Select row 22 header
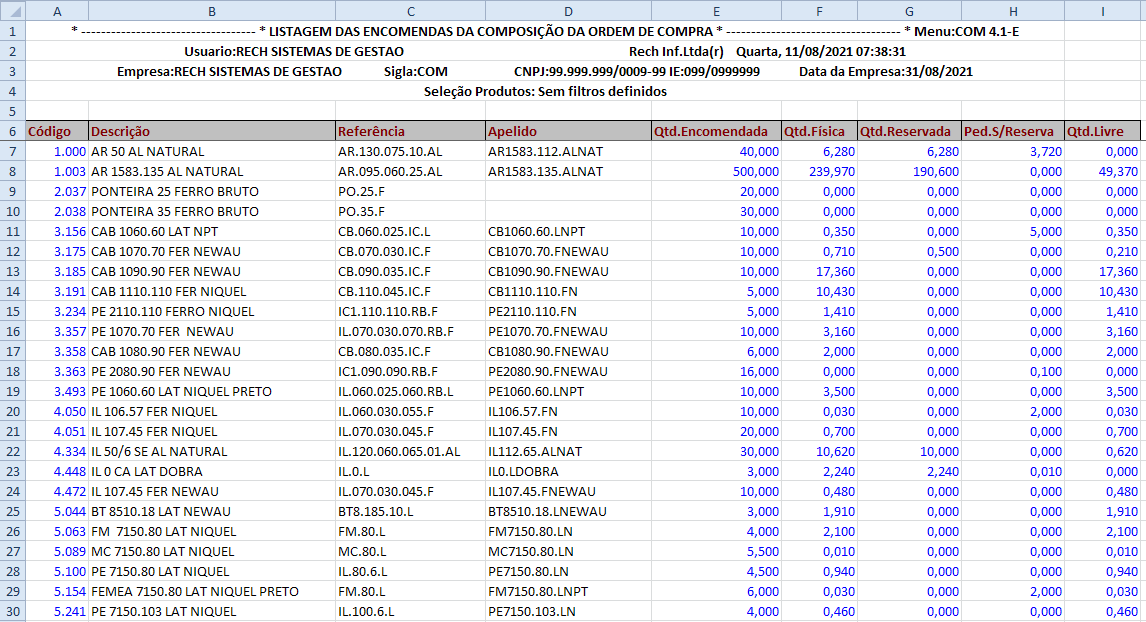Viewport: 1146px width, 622px height. click(12, 451)
